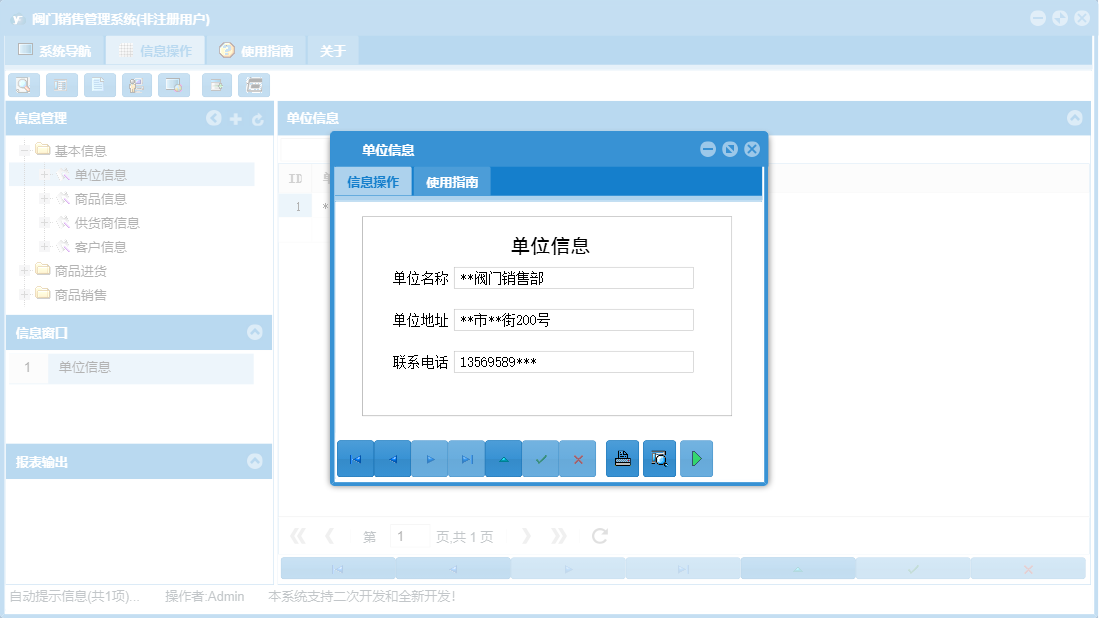Viewport: 1099px width, 618px height.
Task: Open the document icon on top toolbar
Action: (x=99, y=85)
